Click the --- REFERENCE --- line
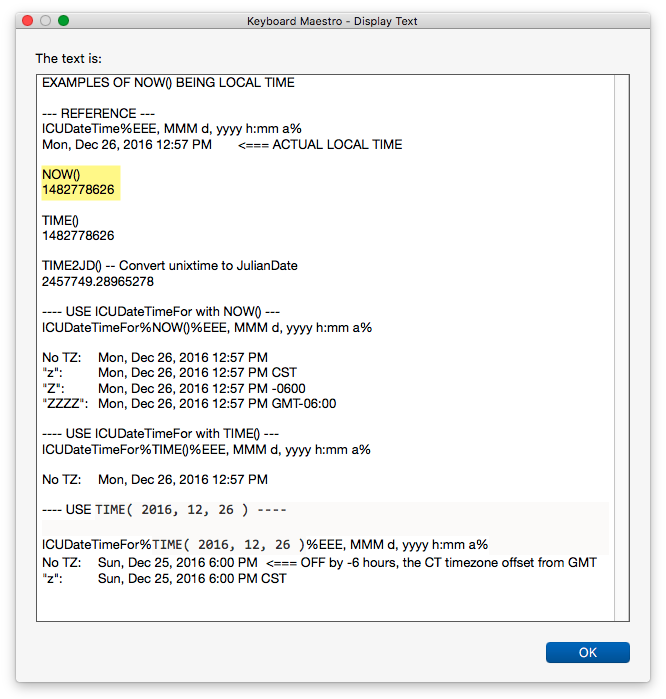Image resolution: width=666 pixels, height=699 pixels. (98, 113)
